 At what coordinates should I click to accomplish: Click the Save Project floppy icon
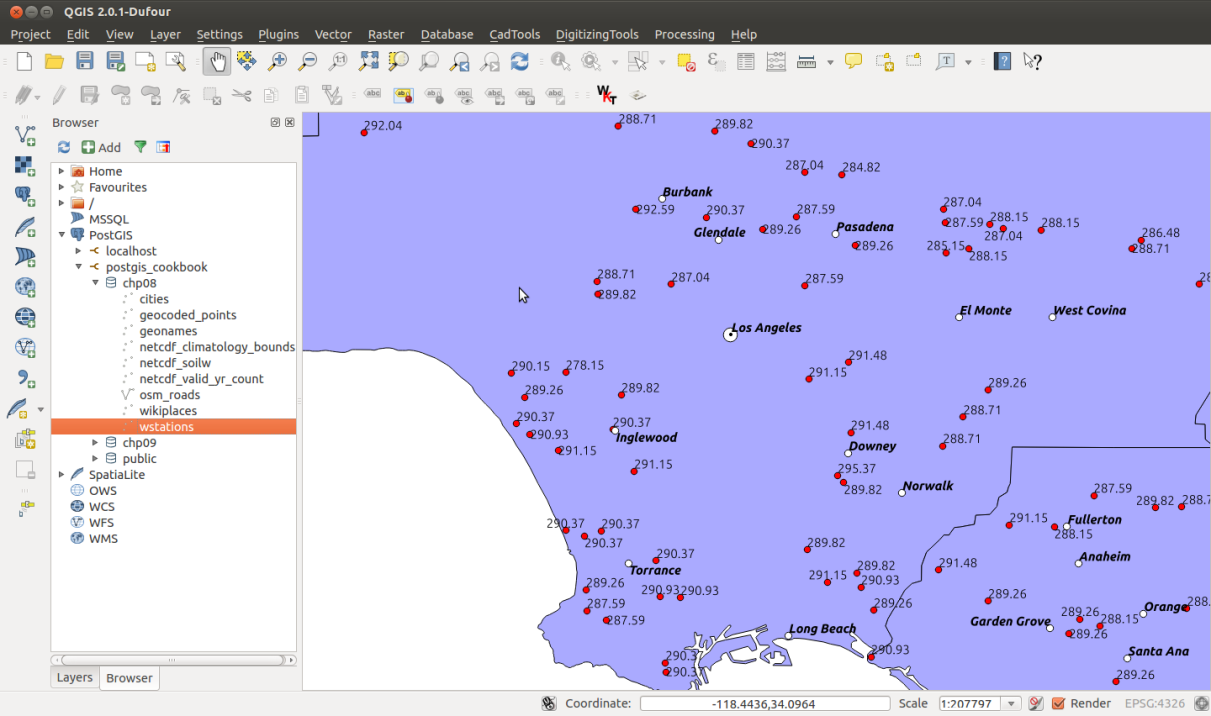(x=85, y=62)
